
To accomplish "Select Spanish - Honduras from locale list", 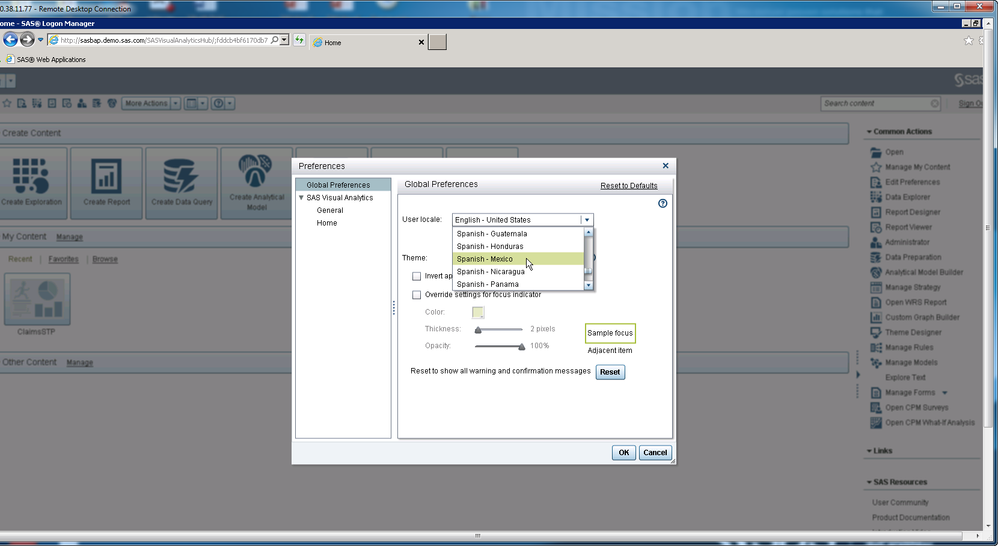I will (518, 246).
